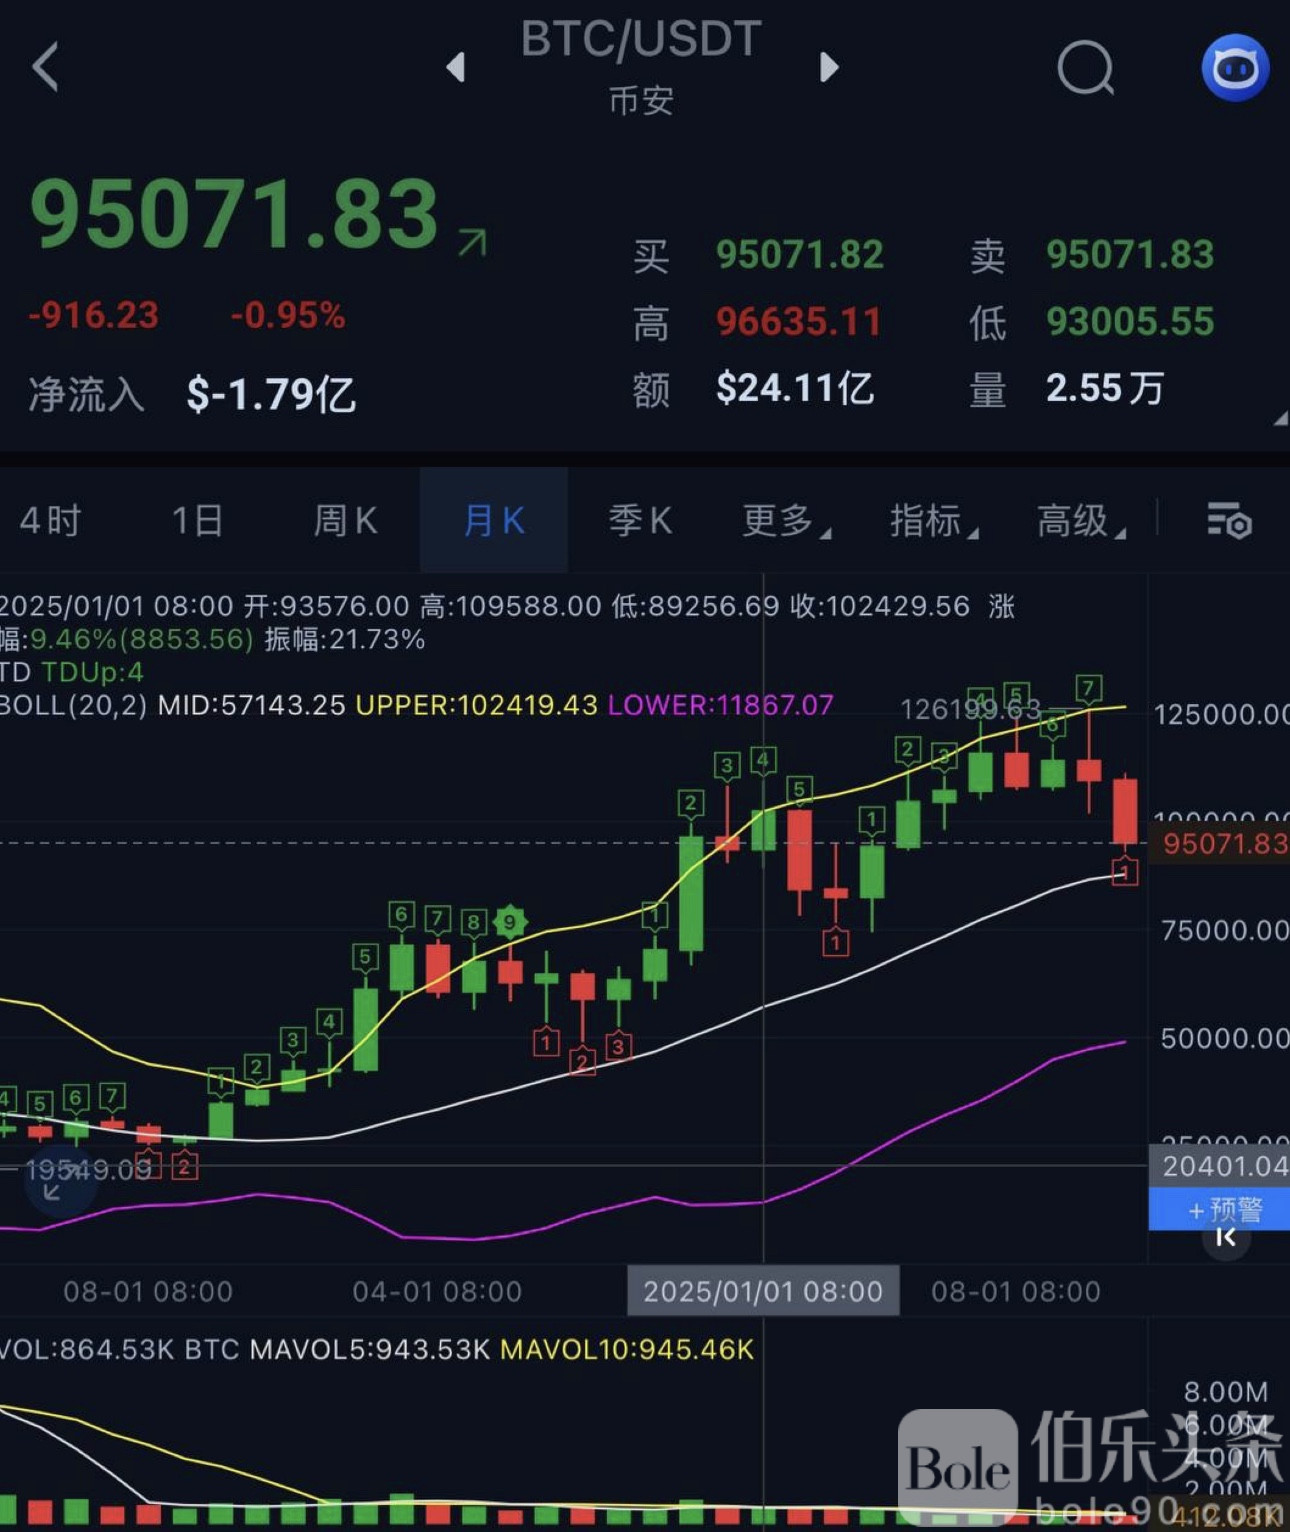
Task: Open chart settings icon in toolbar
Action: coord(1229,521)
